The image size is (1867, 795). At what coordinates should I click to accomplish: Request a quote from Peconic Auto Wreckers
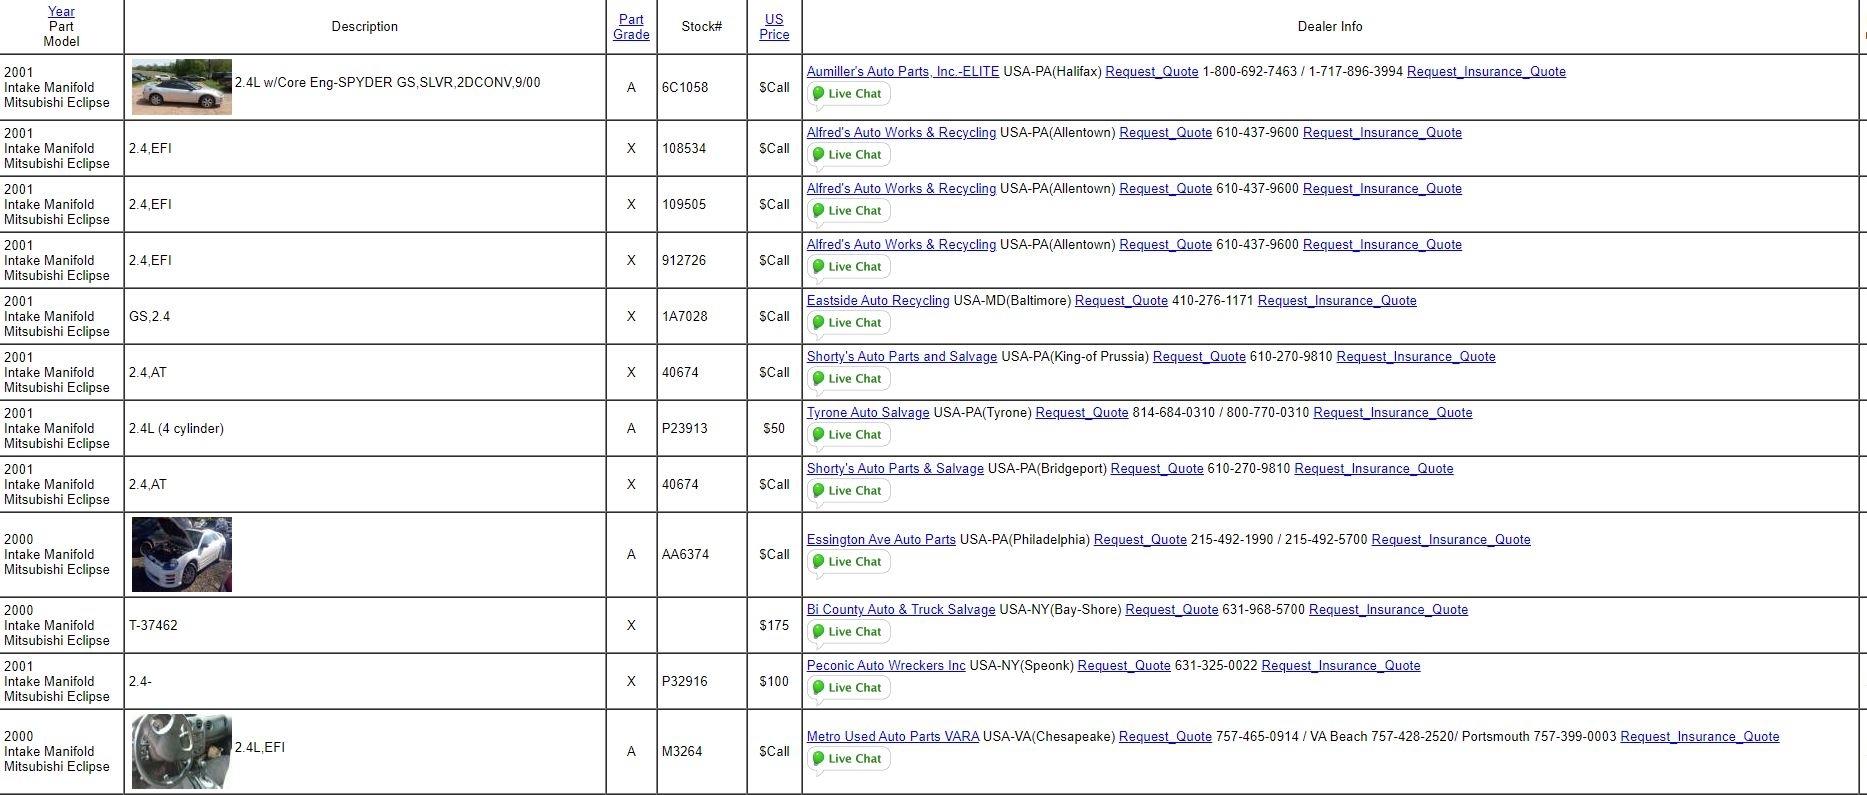[x=1124, y=666]
